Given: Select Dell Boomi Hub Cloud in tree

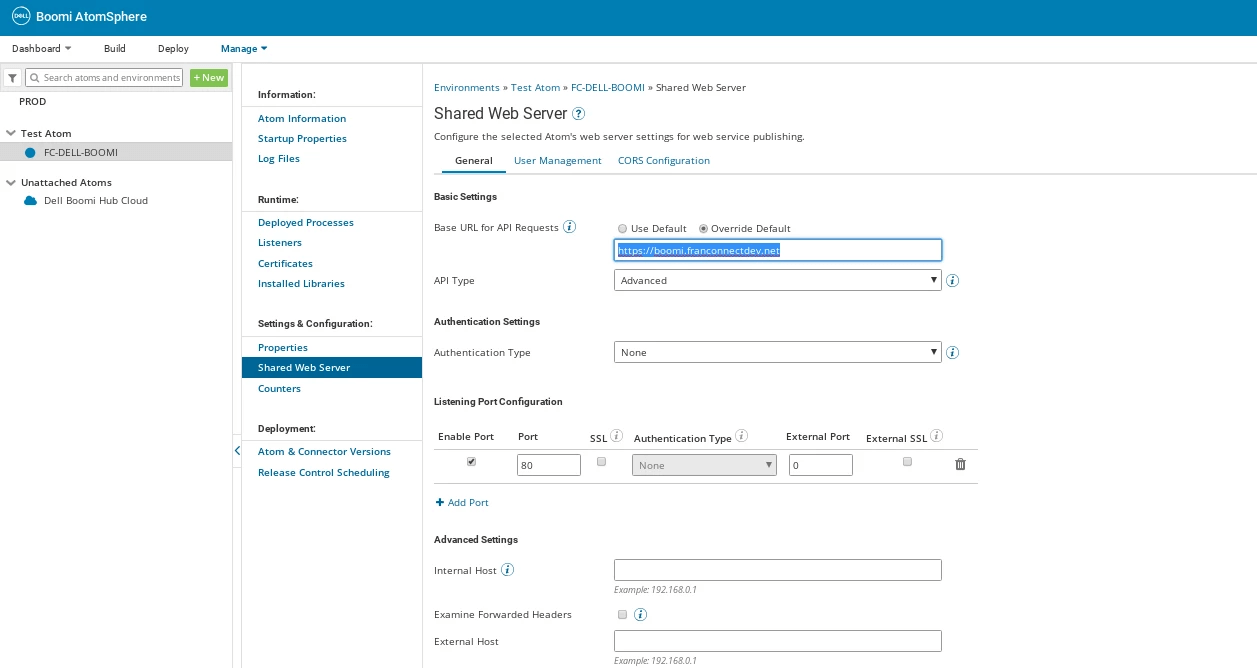Looking at the screenshot, I should click(x=96, y=200).
